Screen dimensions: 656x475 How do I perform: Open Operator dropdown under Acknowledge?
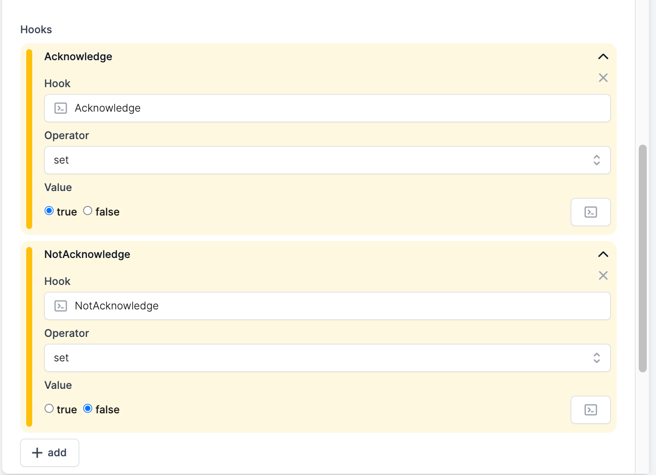click(327, 160)
